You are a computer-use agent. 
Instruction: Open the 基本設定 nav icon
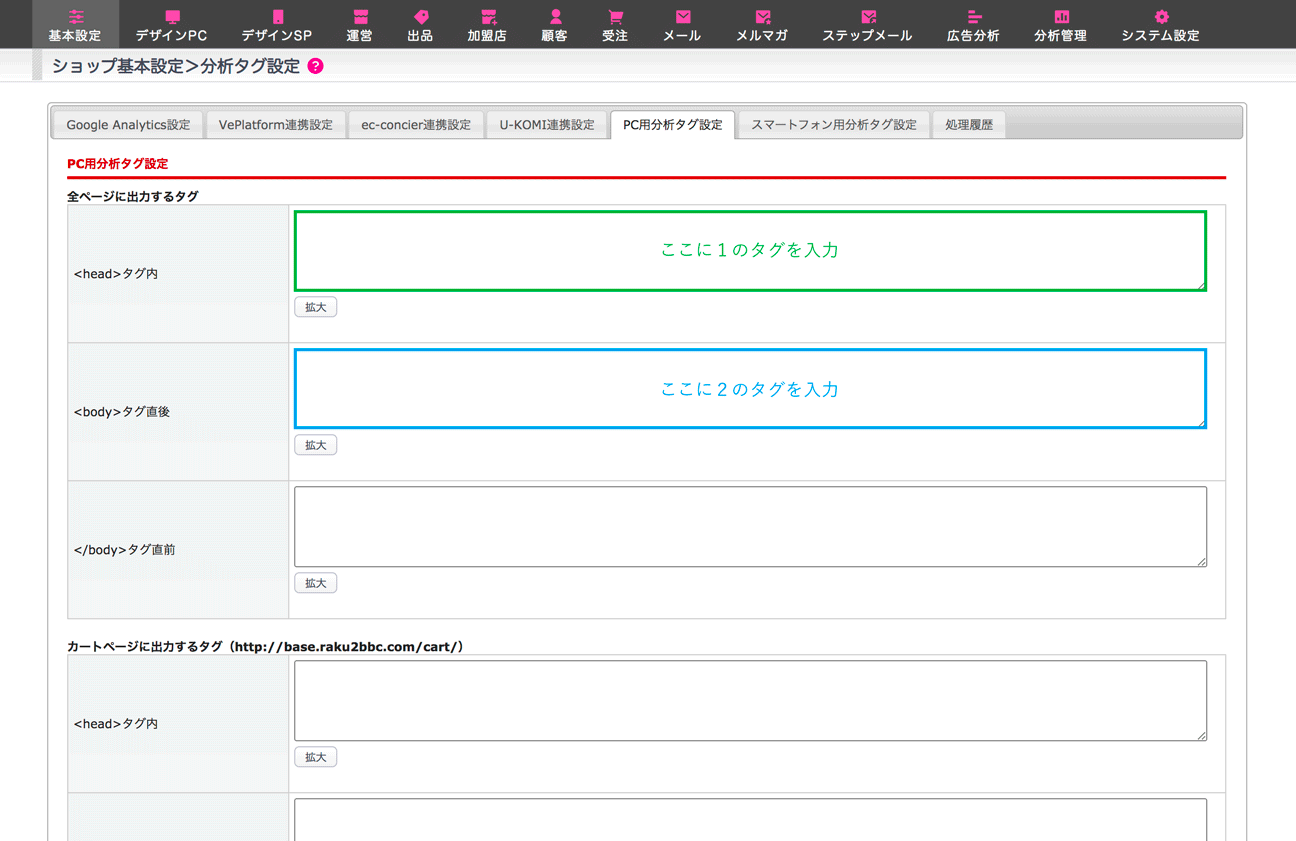(75, 17)
